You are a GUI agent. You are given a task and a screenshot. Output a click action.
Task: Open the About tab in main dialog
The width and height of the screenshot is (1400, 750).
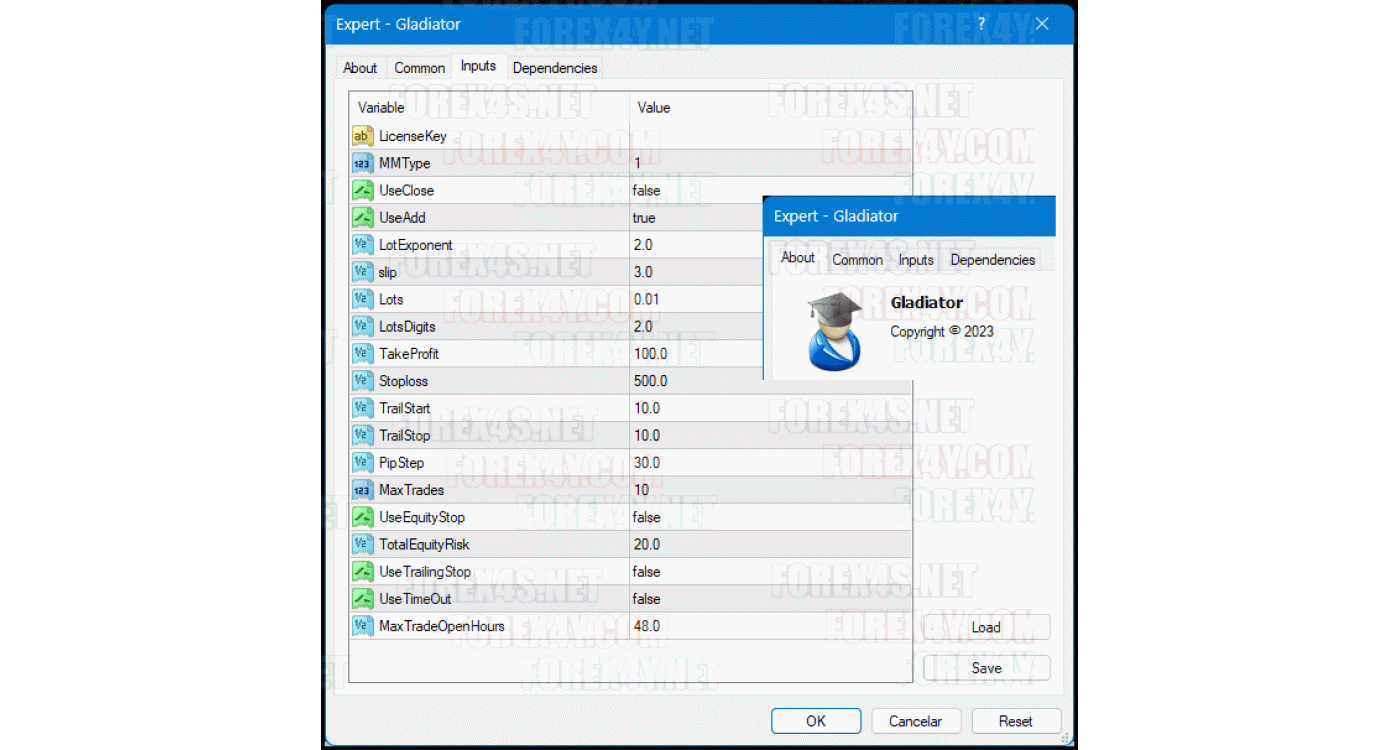[360, 68]
